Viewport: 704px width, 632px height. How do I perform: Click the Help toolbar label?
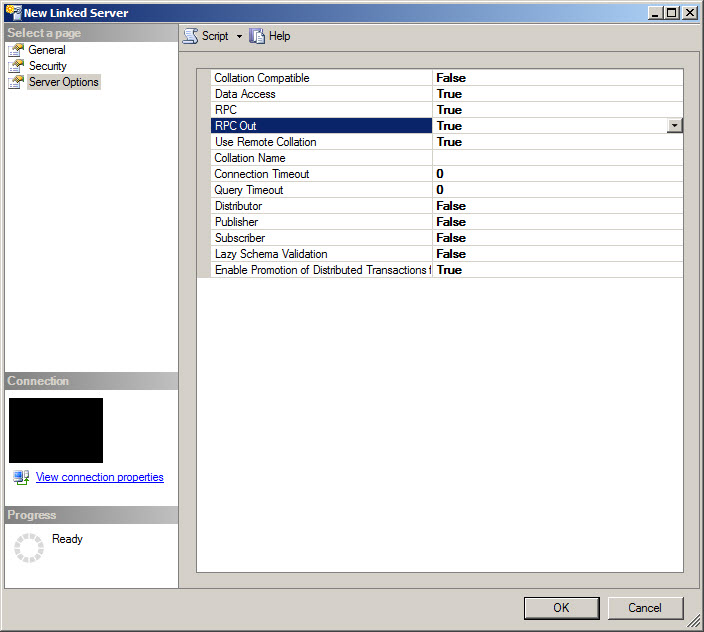coord(279,36)
